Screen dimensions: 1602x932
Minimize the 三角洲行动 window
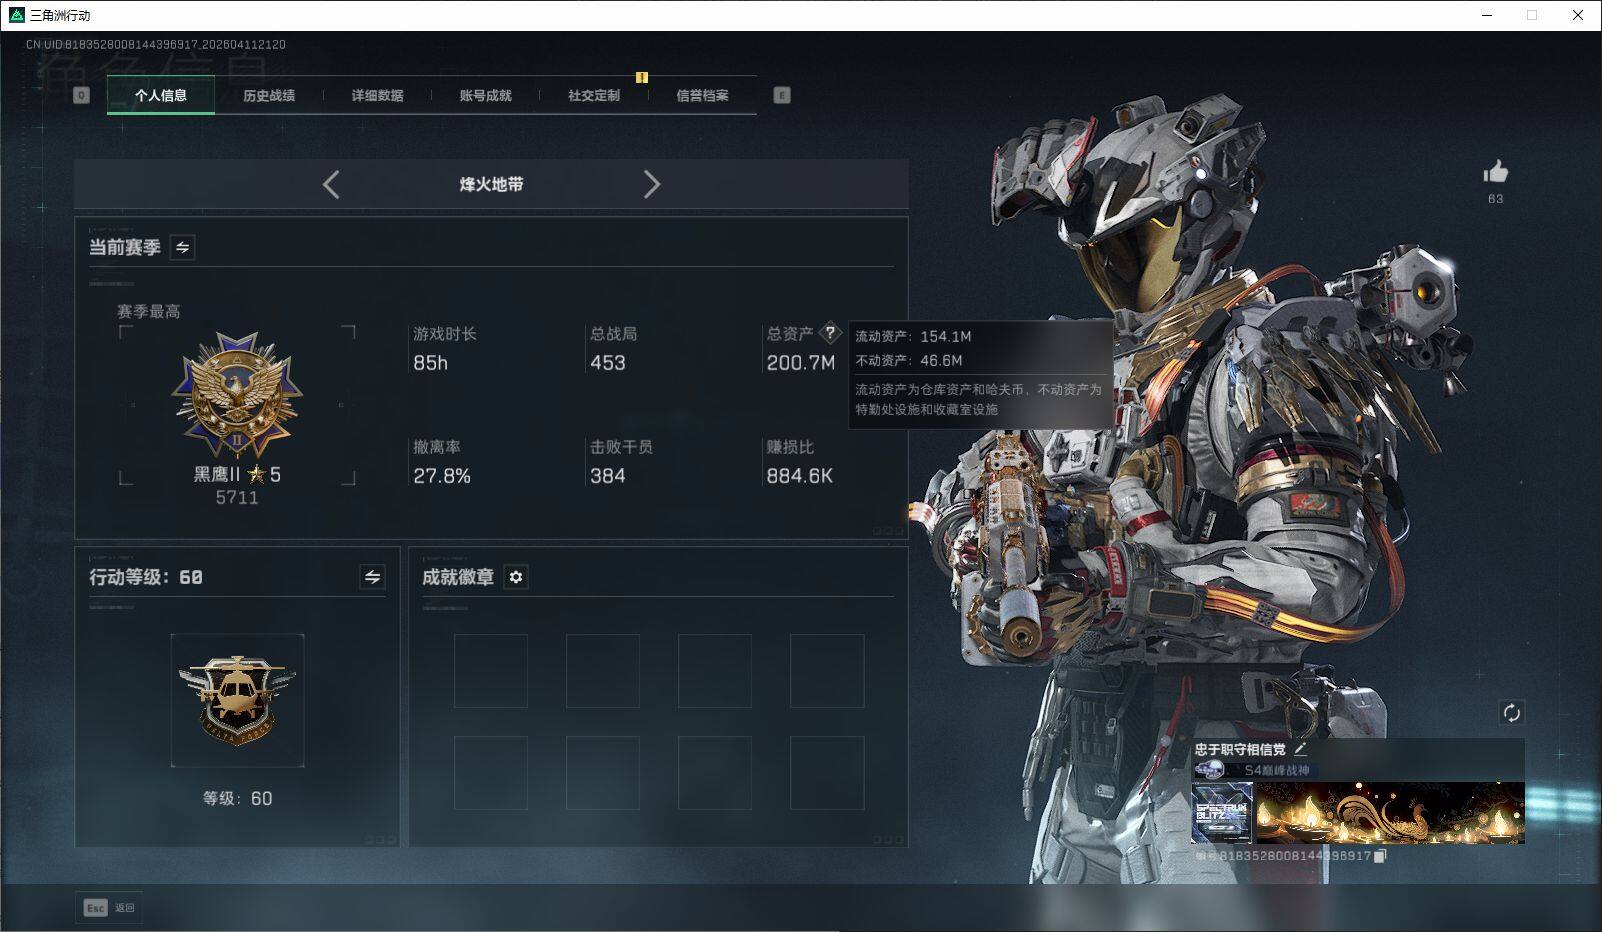pyautogui.click(x=1486, y=15)
